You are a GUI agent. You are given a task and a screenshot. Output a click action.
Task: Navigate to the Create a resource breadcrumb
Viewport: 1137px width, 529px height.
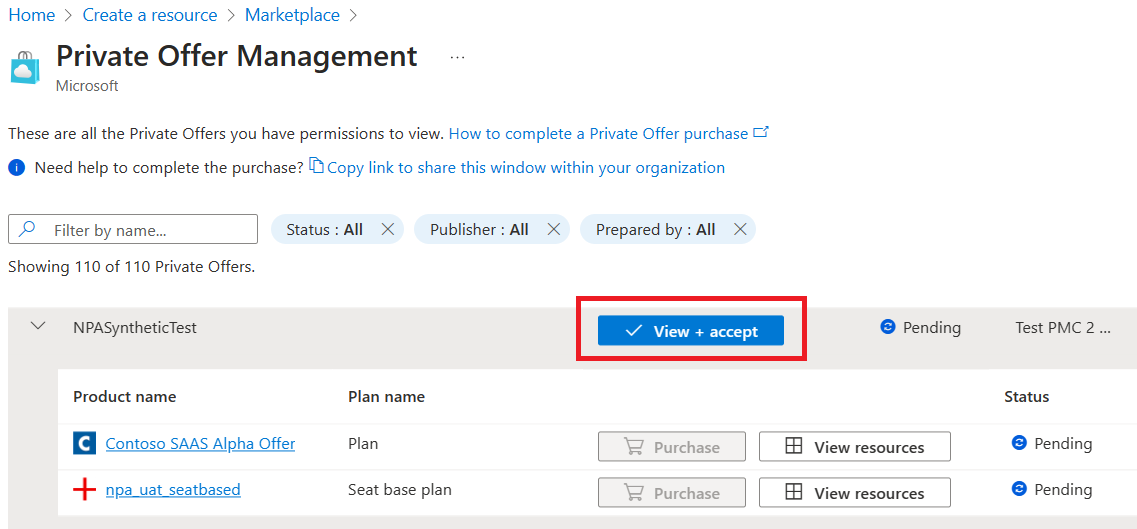tap(150, 15)
